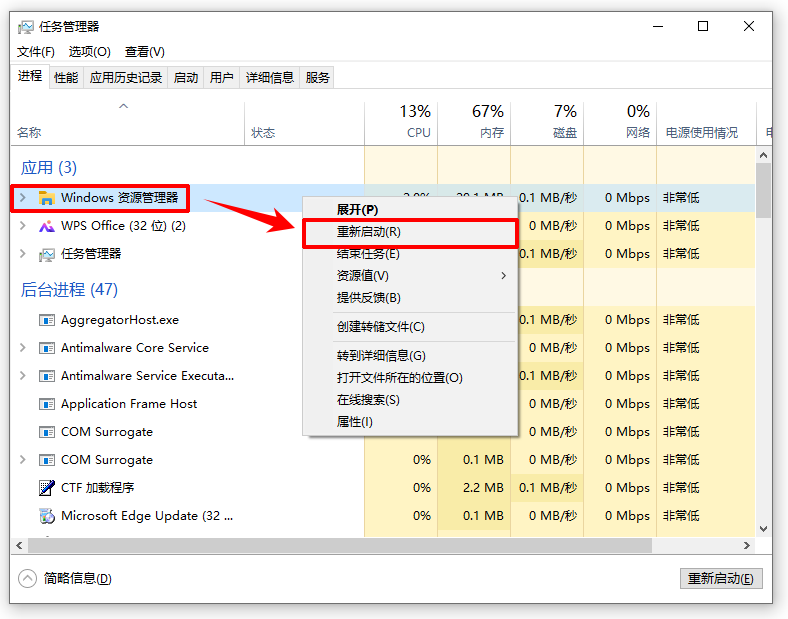The width and height of the screenshot is (788, 619).
Task: Click the horizontal scrollbar thumb
Action: [340, 545]
